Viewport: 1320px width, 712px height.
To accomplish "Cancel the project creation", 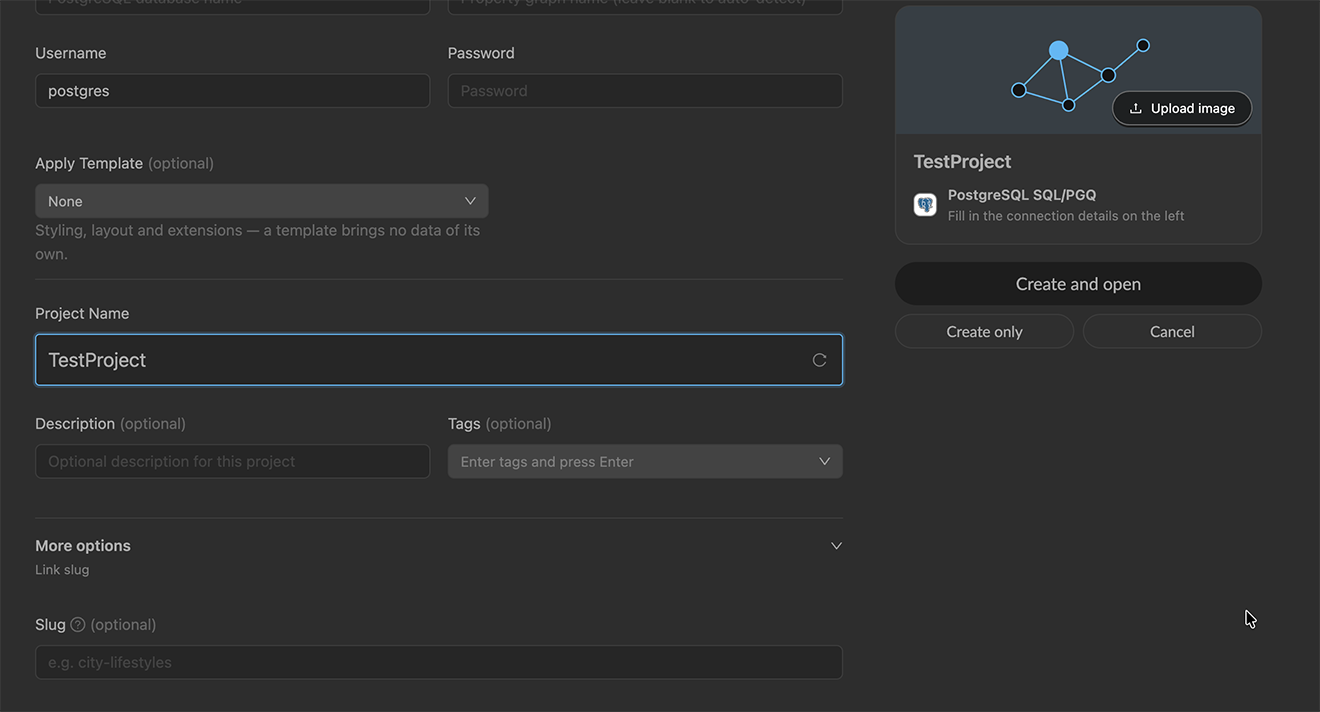I will 1172,332.
